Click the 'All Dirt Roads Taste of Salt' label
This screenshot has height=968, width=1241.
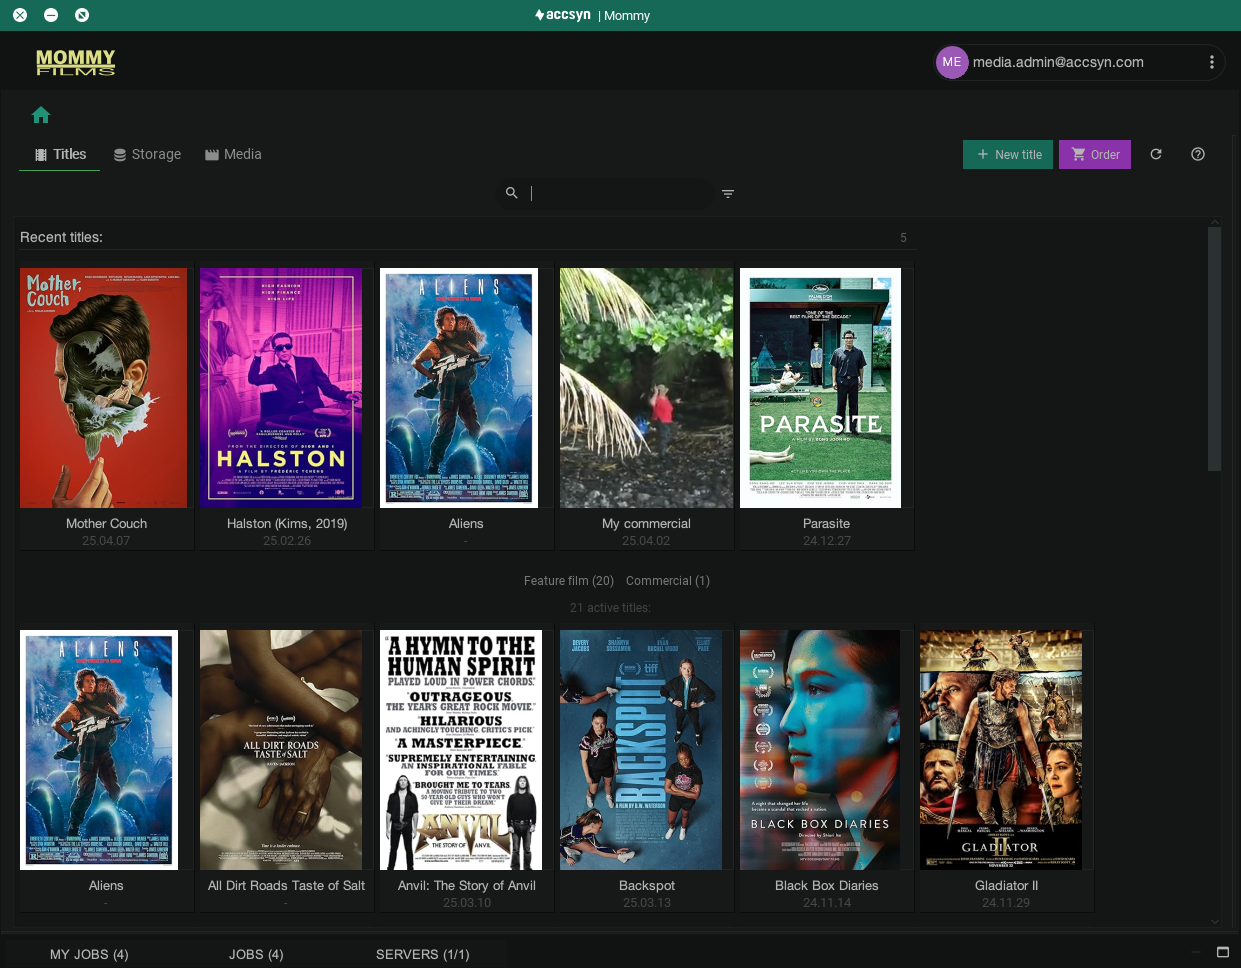[x=286, y=886]
